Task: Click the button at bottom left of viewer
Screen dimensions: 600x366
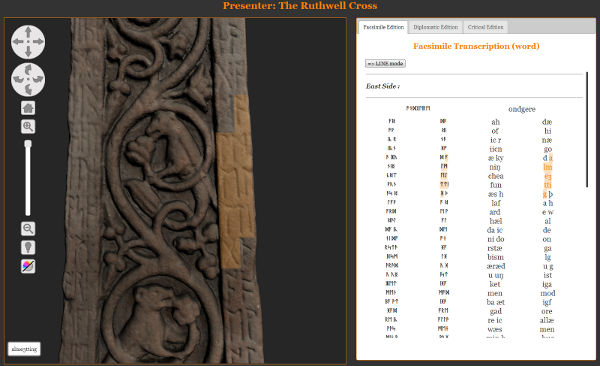Action: (x=24, y=349)
